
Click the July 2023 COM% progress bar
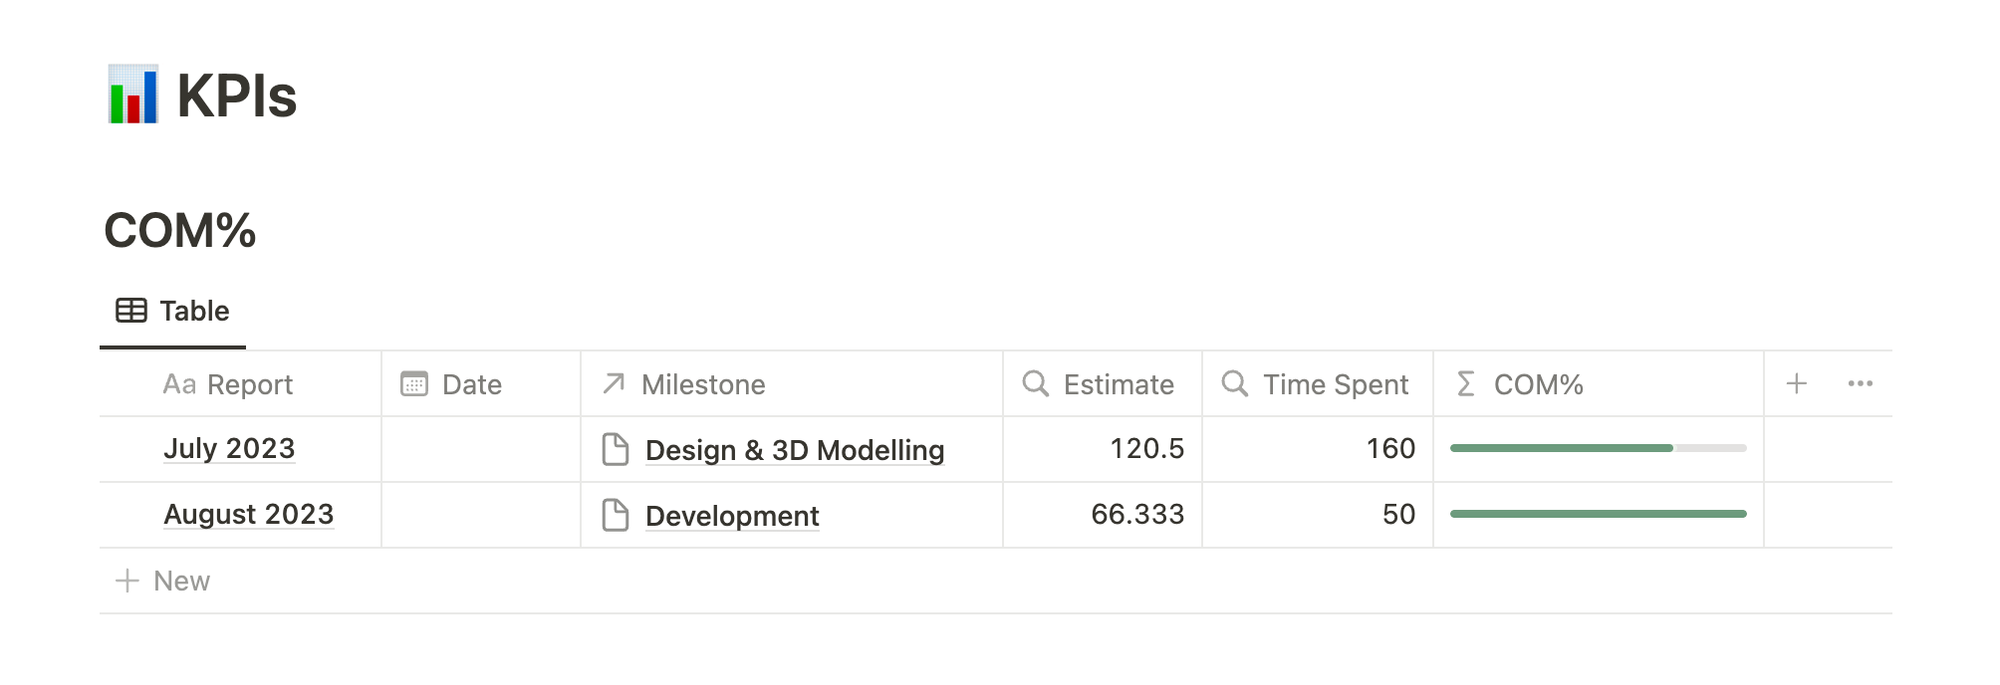[1597, 449]
